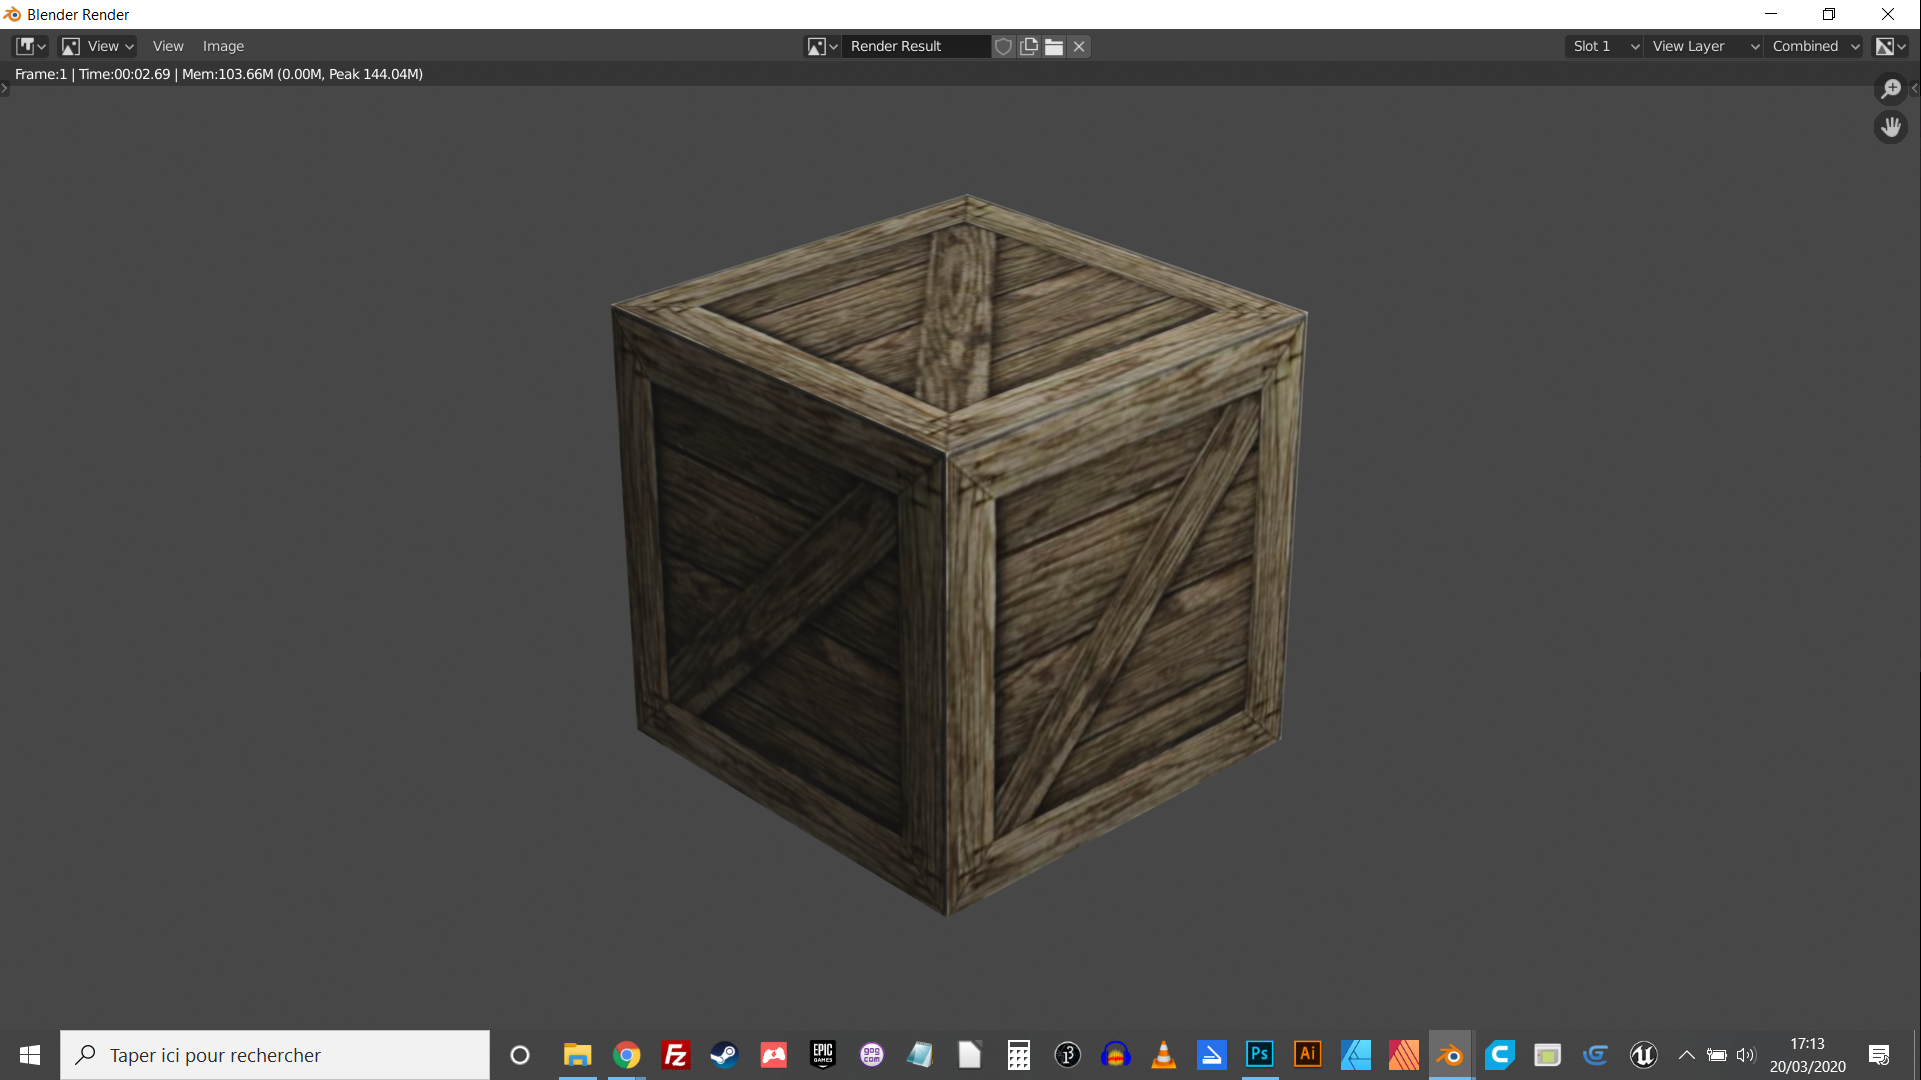
Task: Toggle fake user shield icon
Action: (1003, 46)
